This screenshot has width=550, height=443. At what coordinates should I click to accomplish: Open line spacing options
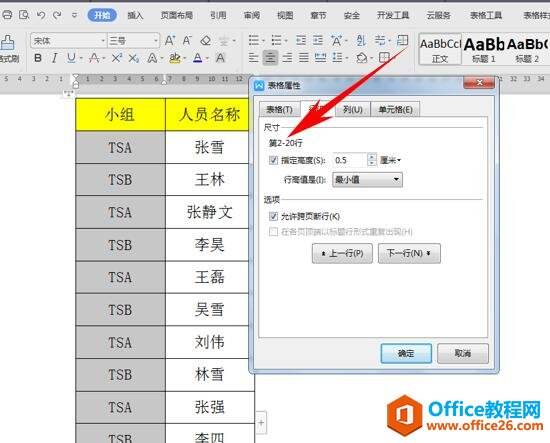point(337,58)
